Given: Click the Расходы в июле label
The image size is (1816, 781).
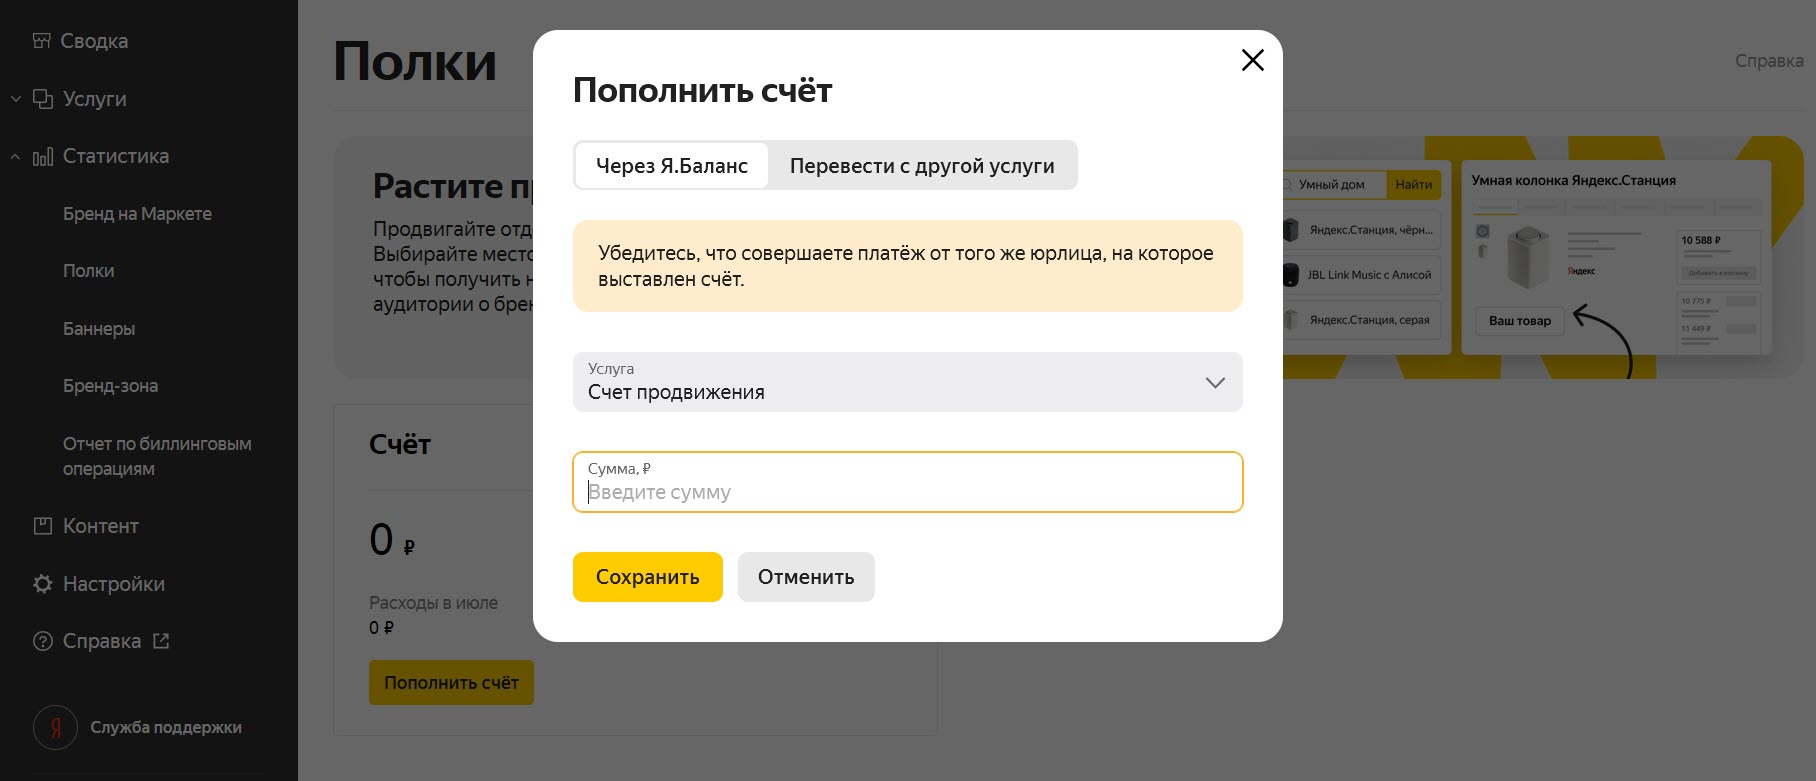Looking at the screenshot, I should (x=433, y=603).
